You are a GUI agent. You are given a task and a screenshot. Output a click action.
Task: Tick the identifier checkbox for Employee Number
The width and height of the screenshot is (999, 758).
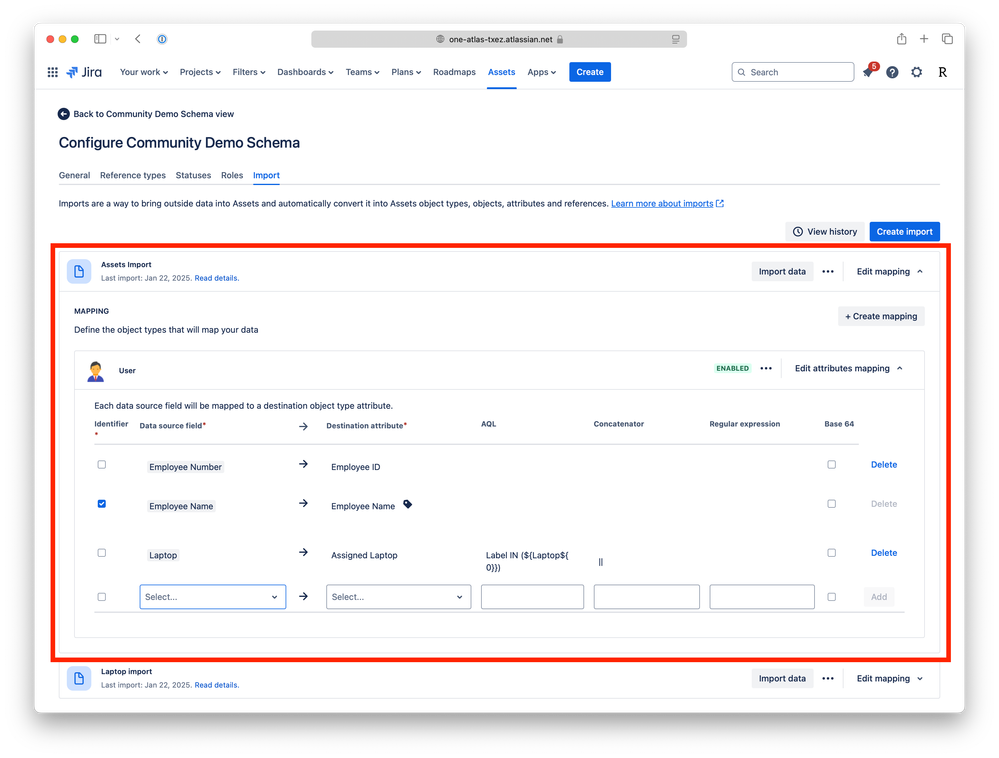101,464
